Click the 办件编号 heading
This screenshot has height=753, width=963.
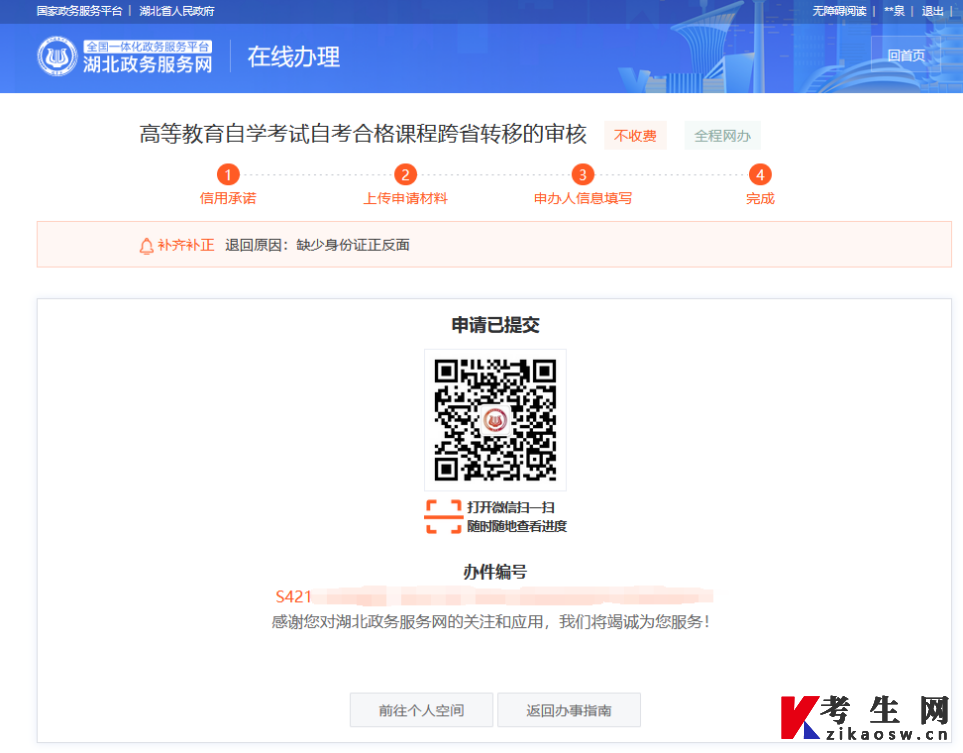tap(495, 572)
